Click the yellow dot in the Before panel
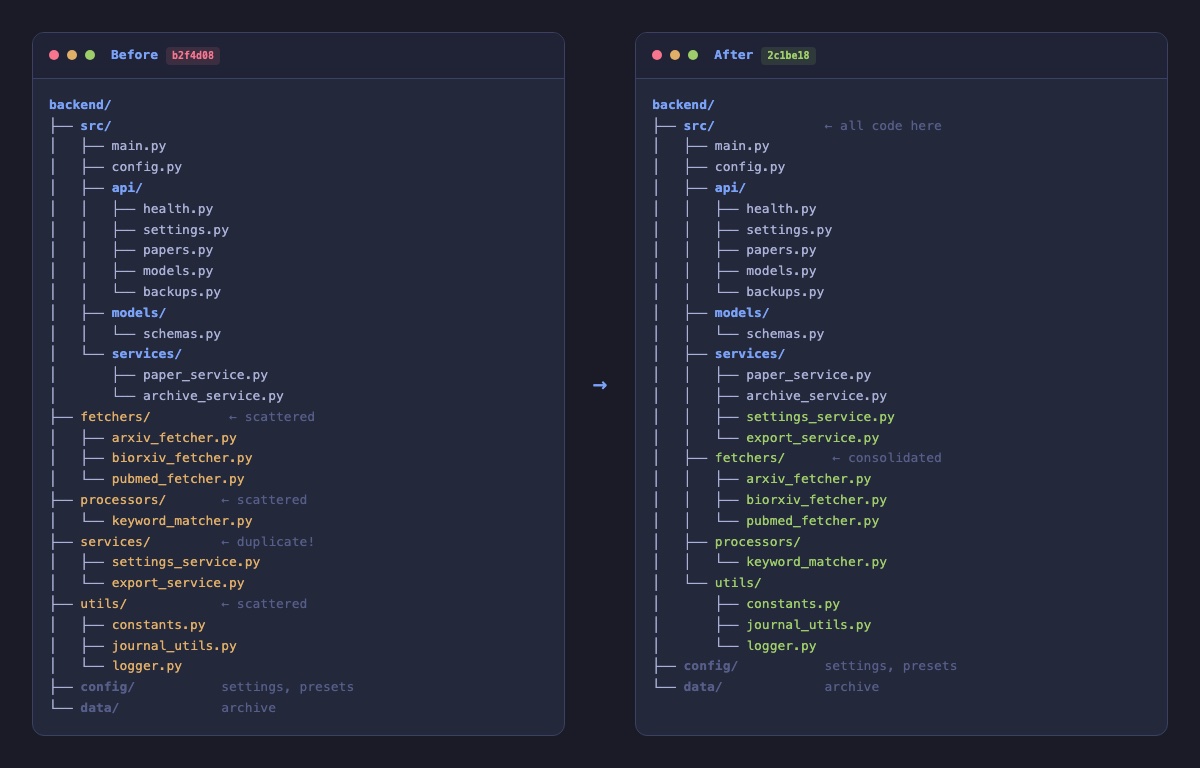 point(72,55)
